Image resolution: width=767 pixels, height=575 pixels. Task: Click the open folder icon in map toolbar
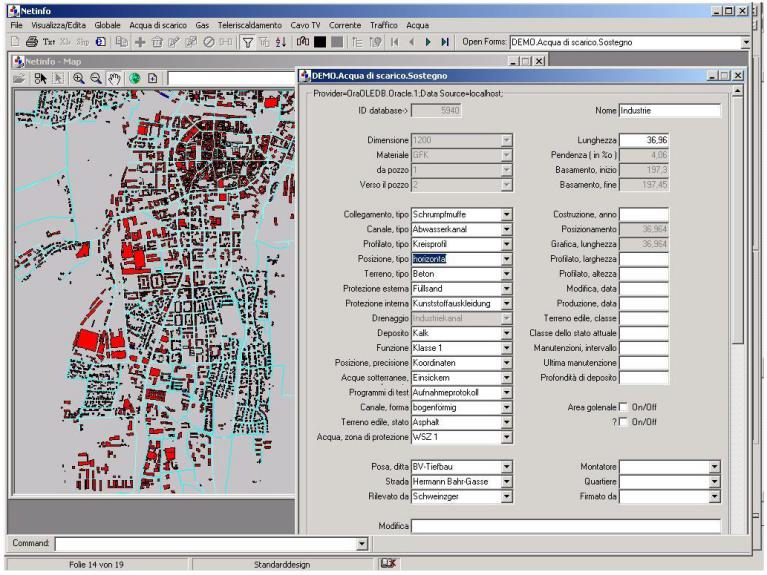coord(19,78)
